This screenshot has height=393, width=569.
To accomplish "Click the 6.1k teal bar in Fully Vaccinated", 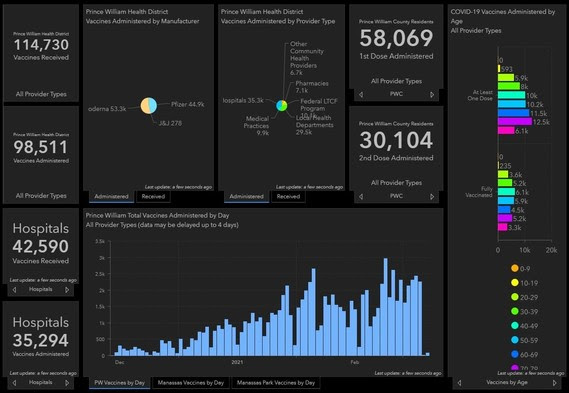I will pos(506,192).
